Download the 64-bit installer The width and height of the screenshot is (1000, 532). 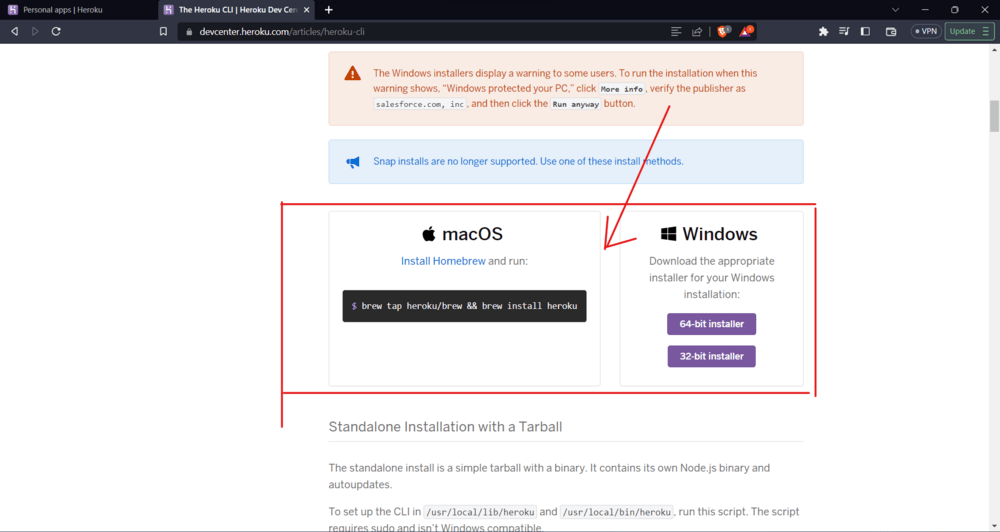point(711,324)
